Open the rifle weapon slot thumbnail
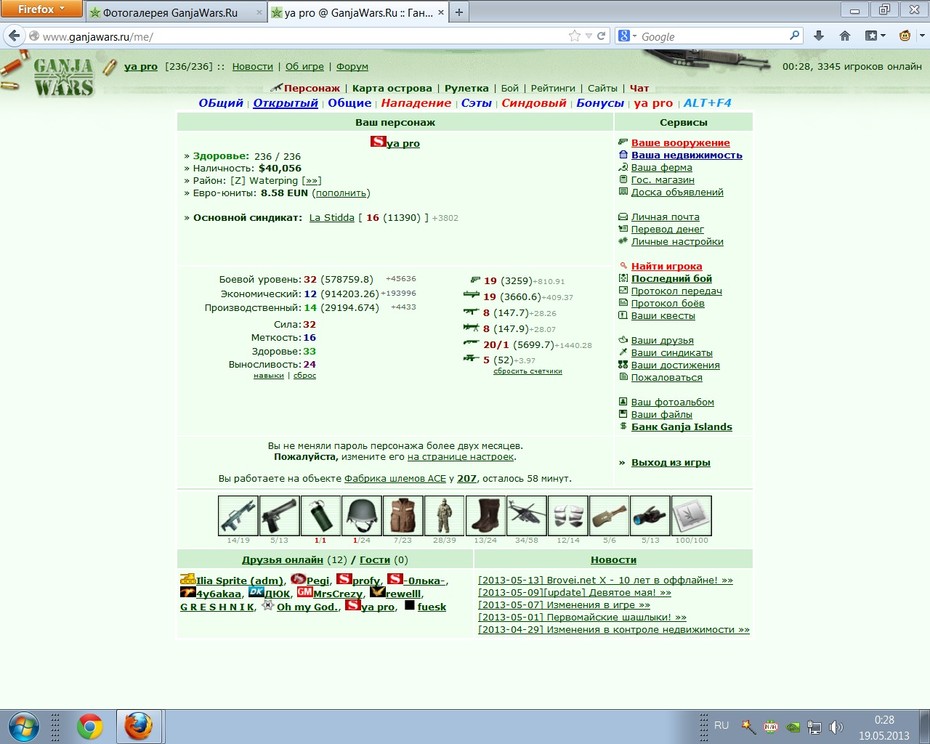 (238, 516)
